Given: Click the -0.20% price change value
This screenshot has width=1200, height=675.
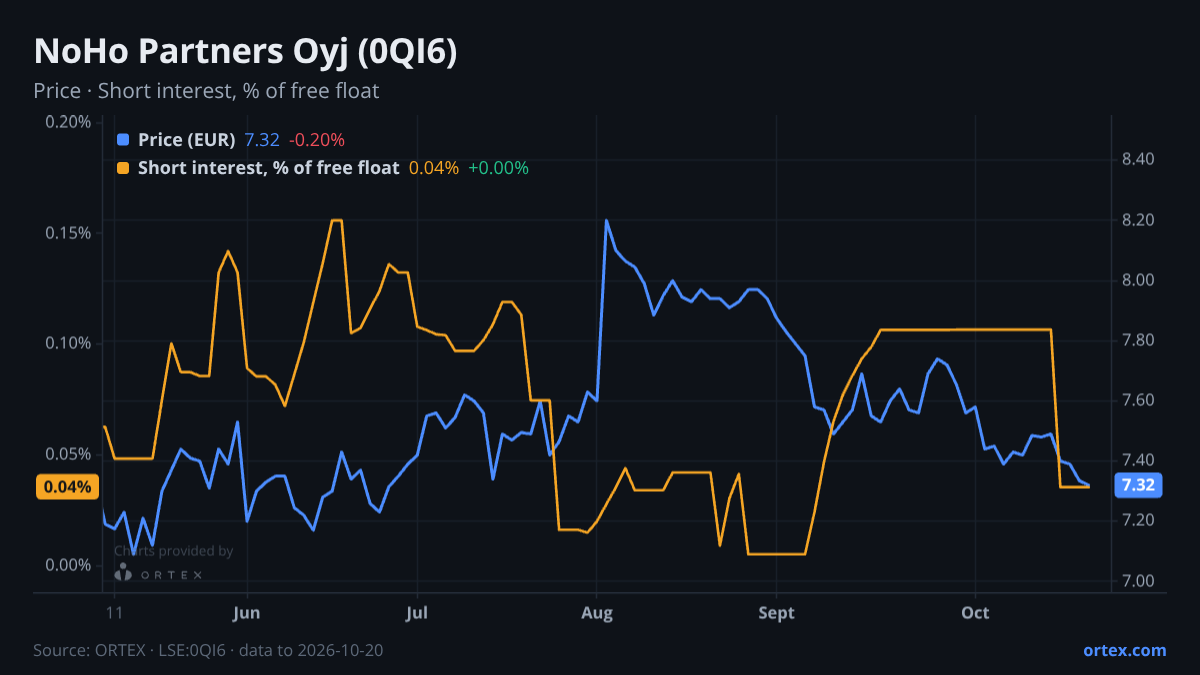Looking at the screenshot, I should (317, 140).
